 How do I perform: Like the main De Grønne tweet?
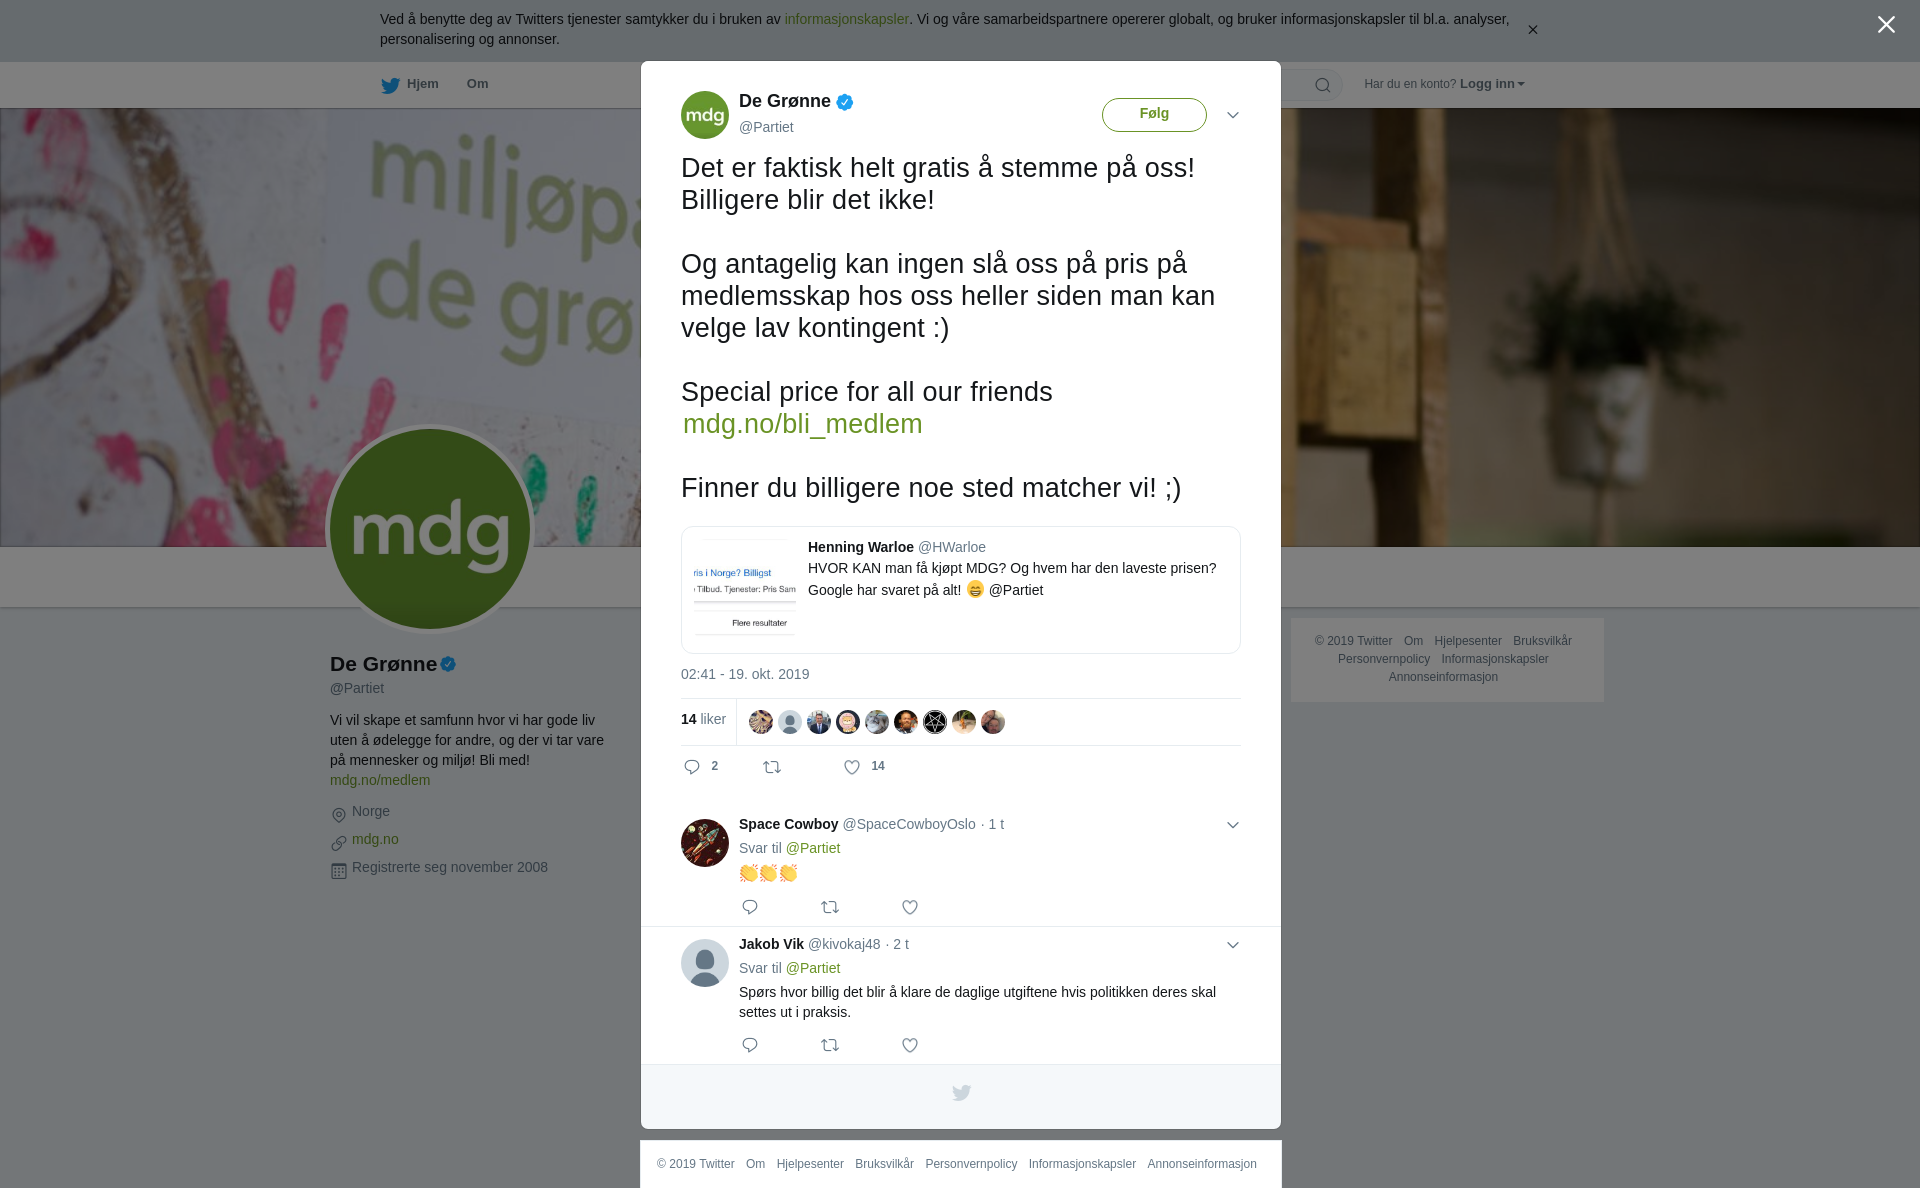pyautogui.click(x=852, y=767)
